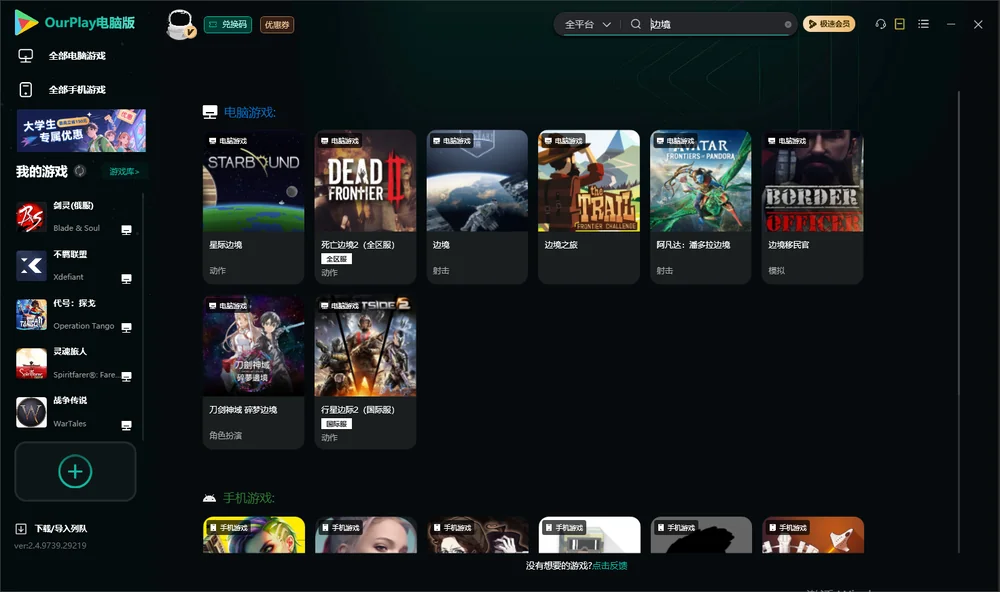This screenshot has width=1000, height=592.
Task: Click the yellow mini-mode window icon
Action: coord(899,24)
